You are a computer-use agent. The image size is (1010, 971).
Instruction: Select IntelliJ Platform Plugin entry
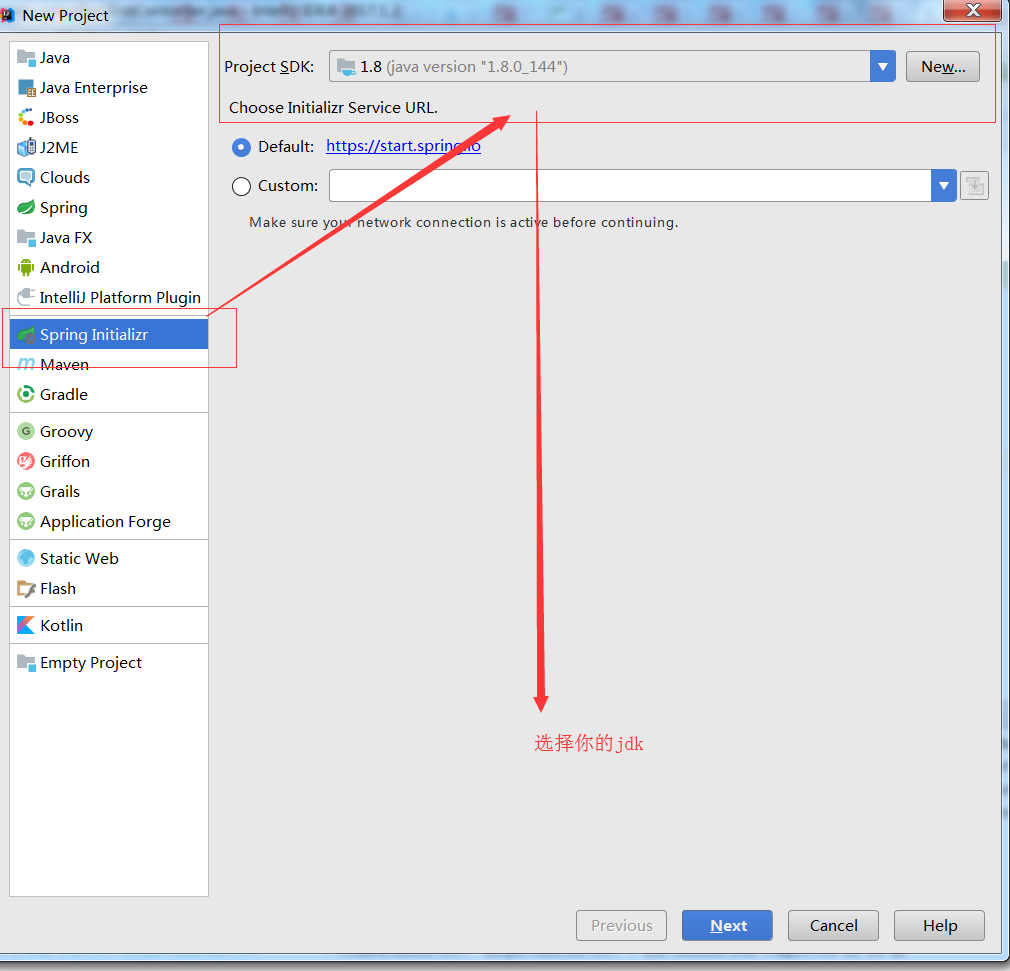[109, 297]
